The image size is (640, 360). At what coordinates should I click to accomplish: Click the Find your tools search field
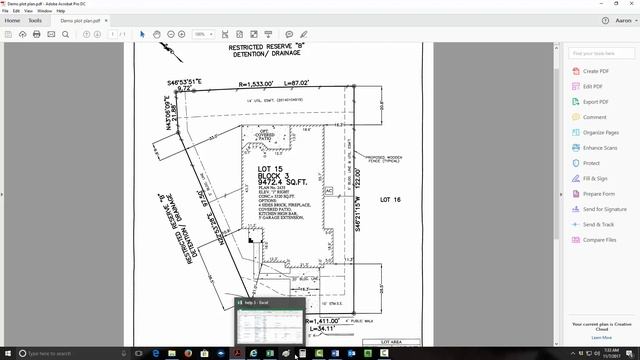(x=602, y=53)
